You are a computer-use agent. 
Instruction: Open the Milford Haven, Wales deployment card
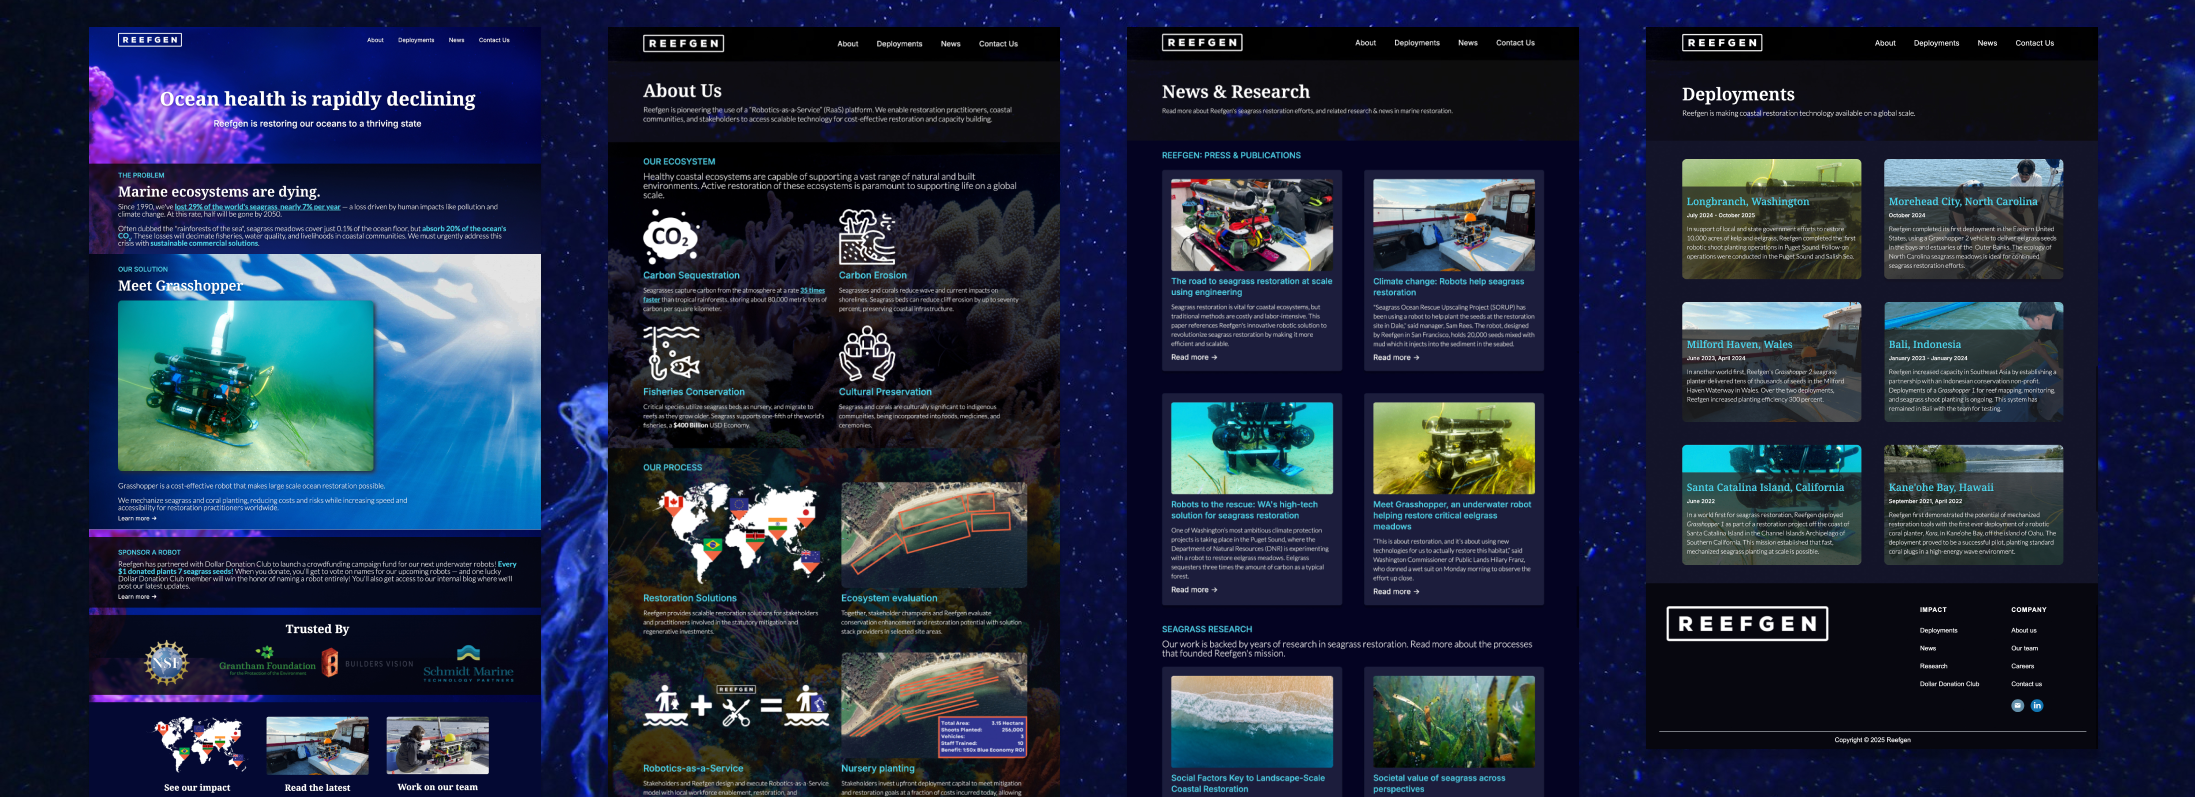(1771, 362)
